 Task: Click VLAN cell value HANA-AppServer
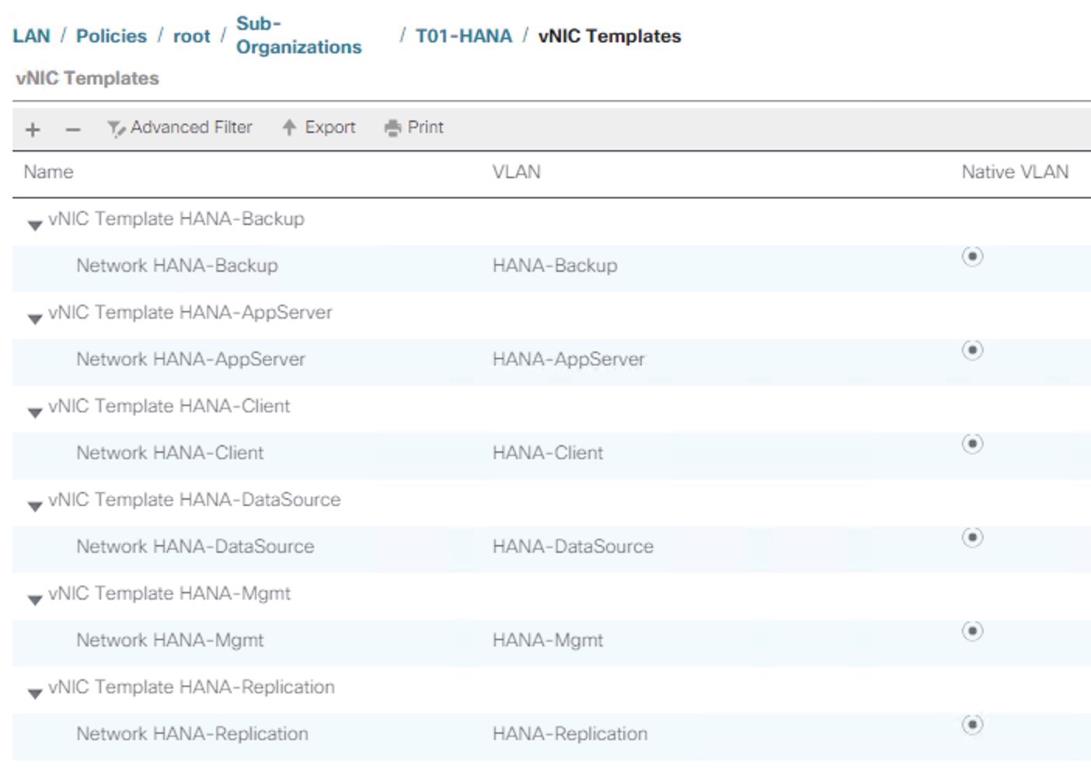[x=568, y=360]
